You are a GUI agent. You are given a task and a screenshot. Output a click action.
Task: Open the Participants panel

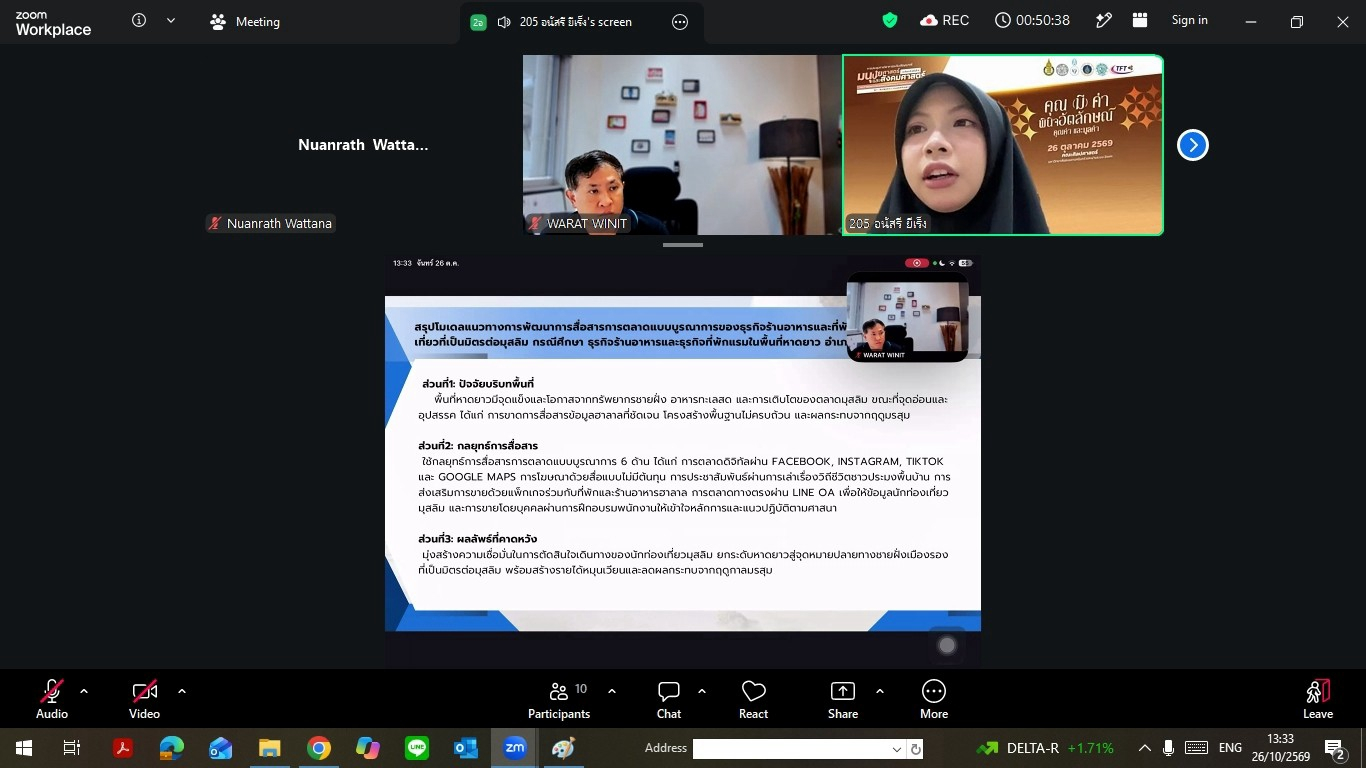coord(559,699)
